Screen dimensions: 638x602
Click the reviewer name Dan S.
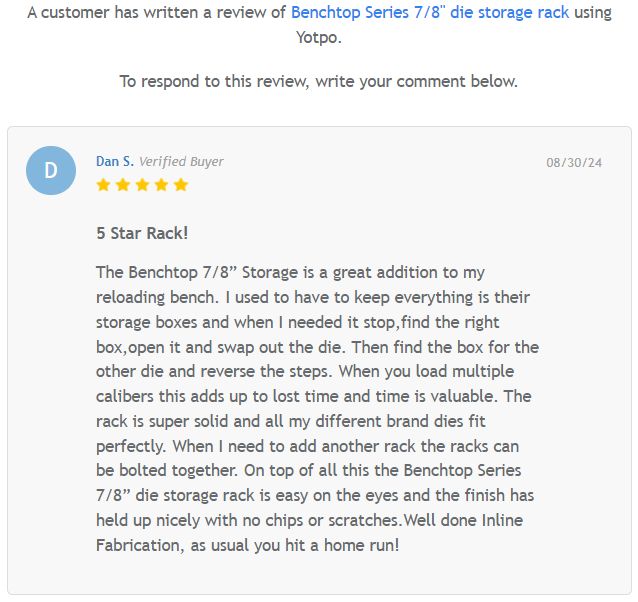coord(114,161)
